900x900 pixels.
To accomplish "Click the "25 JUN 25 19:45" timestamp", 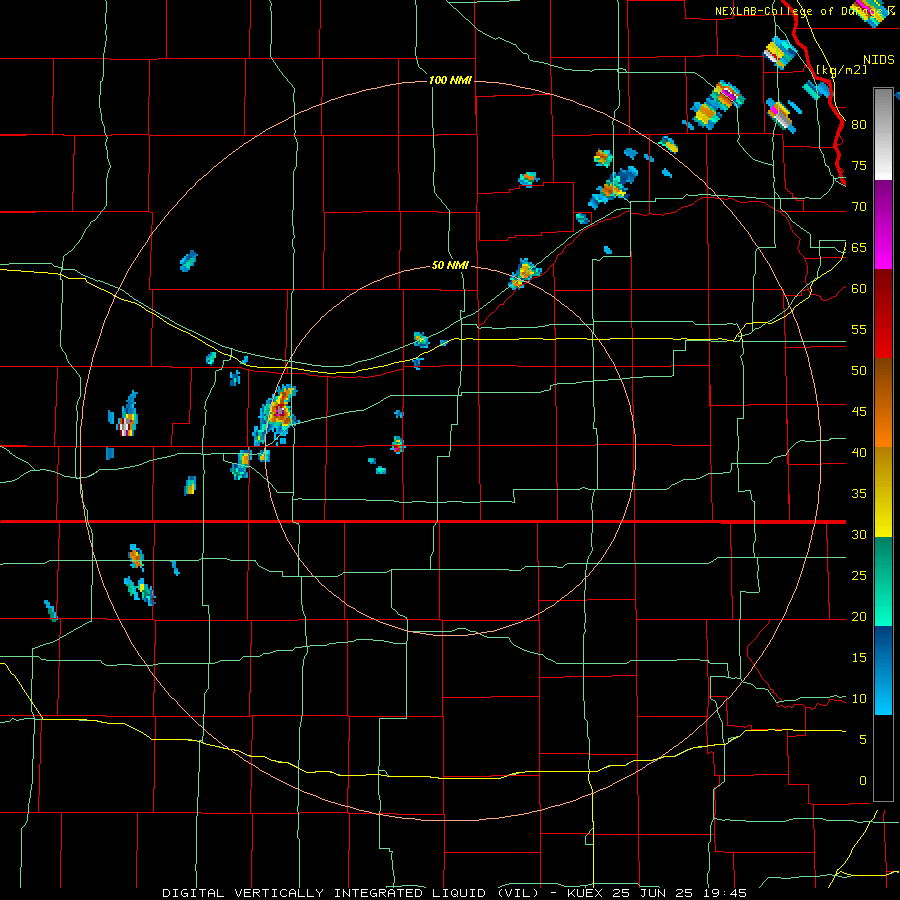I will pyautogui.click(x=681, y=893).
